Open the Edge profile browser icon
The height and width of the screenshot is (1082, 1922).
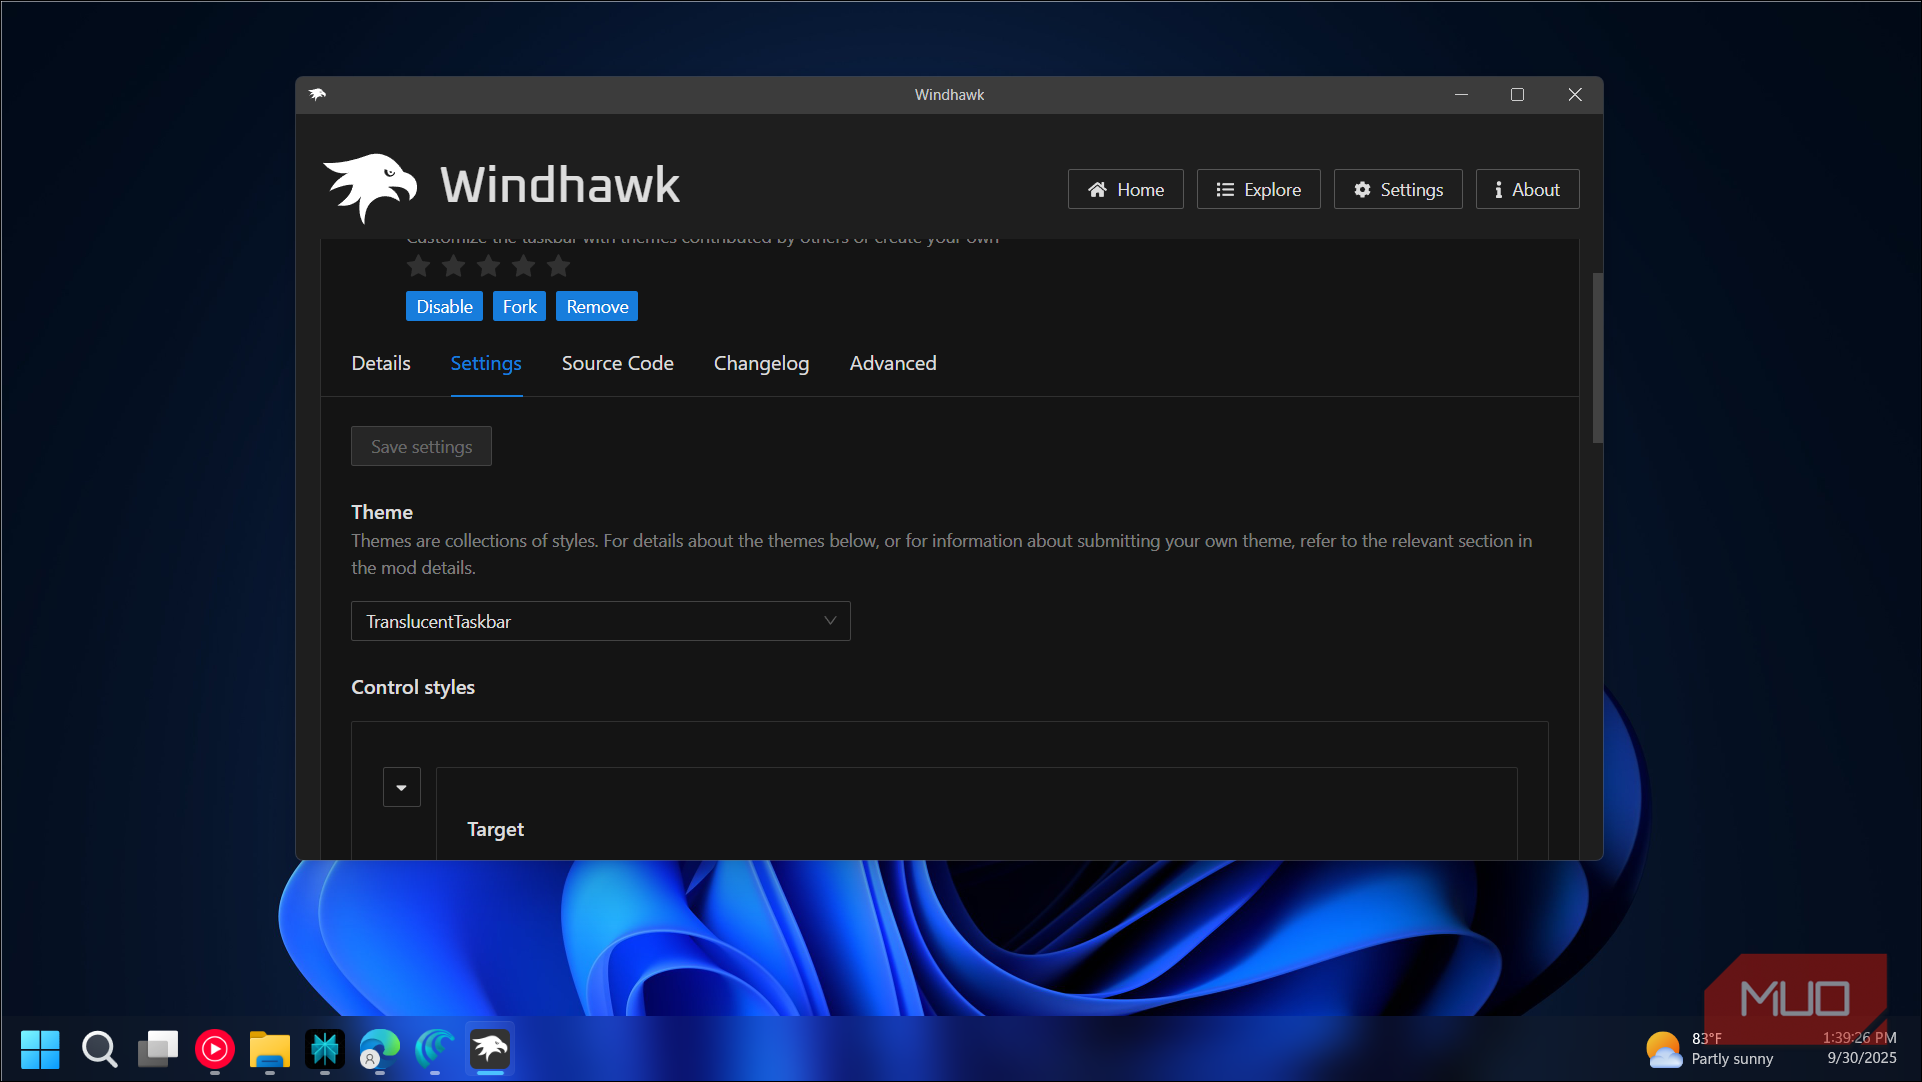pos(379,1049)
